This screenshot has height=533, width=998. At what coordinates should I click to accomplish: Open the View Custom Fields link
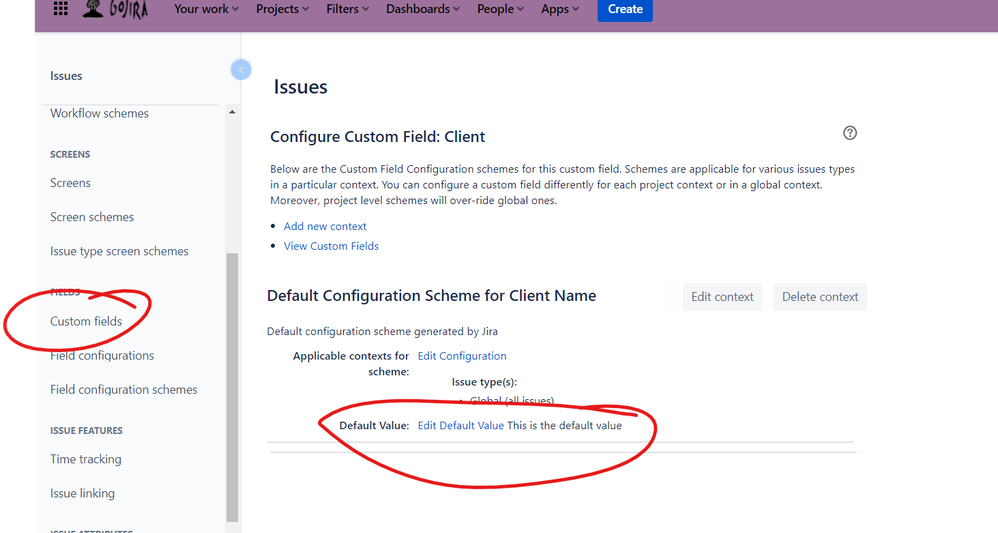coord(331,246)
